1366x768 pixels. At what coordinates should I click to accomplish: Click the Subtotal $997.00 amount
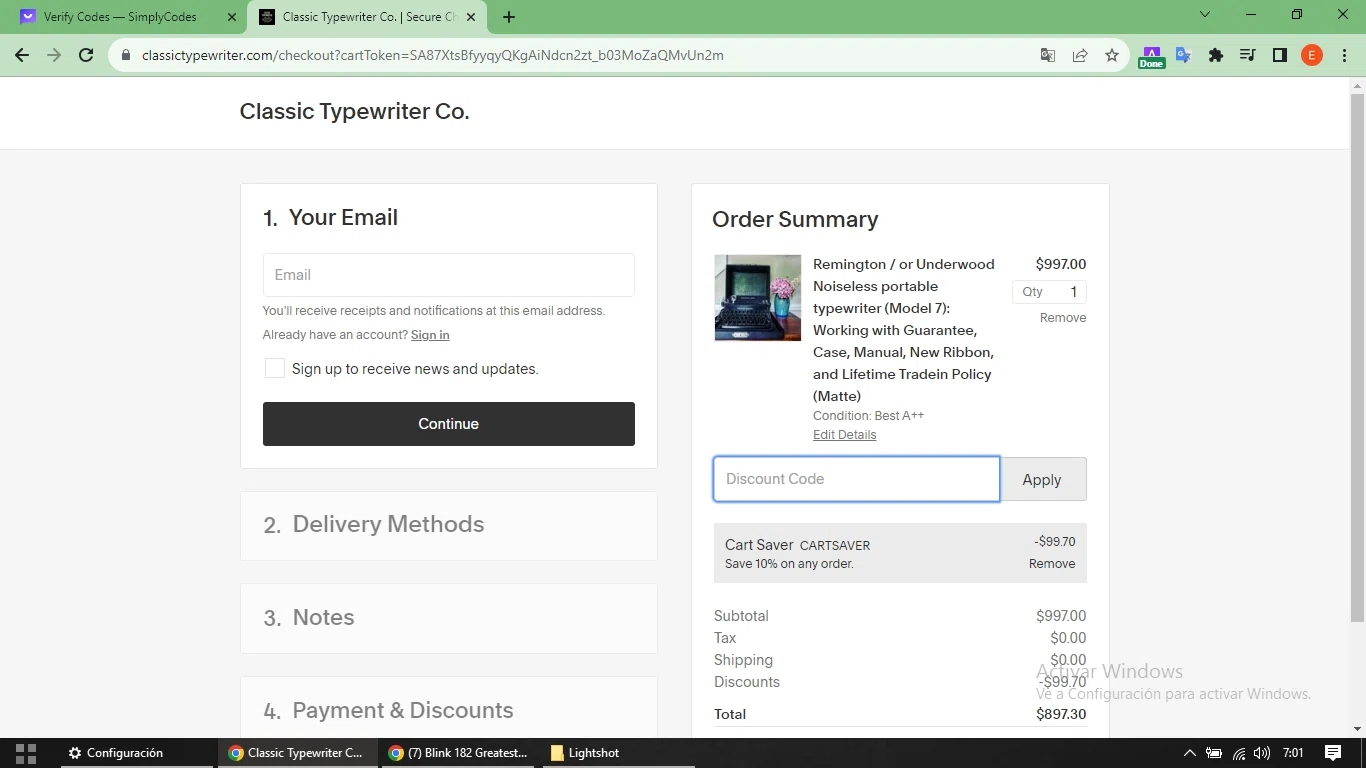click(x=1061, y=616)
